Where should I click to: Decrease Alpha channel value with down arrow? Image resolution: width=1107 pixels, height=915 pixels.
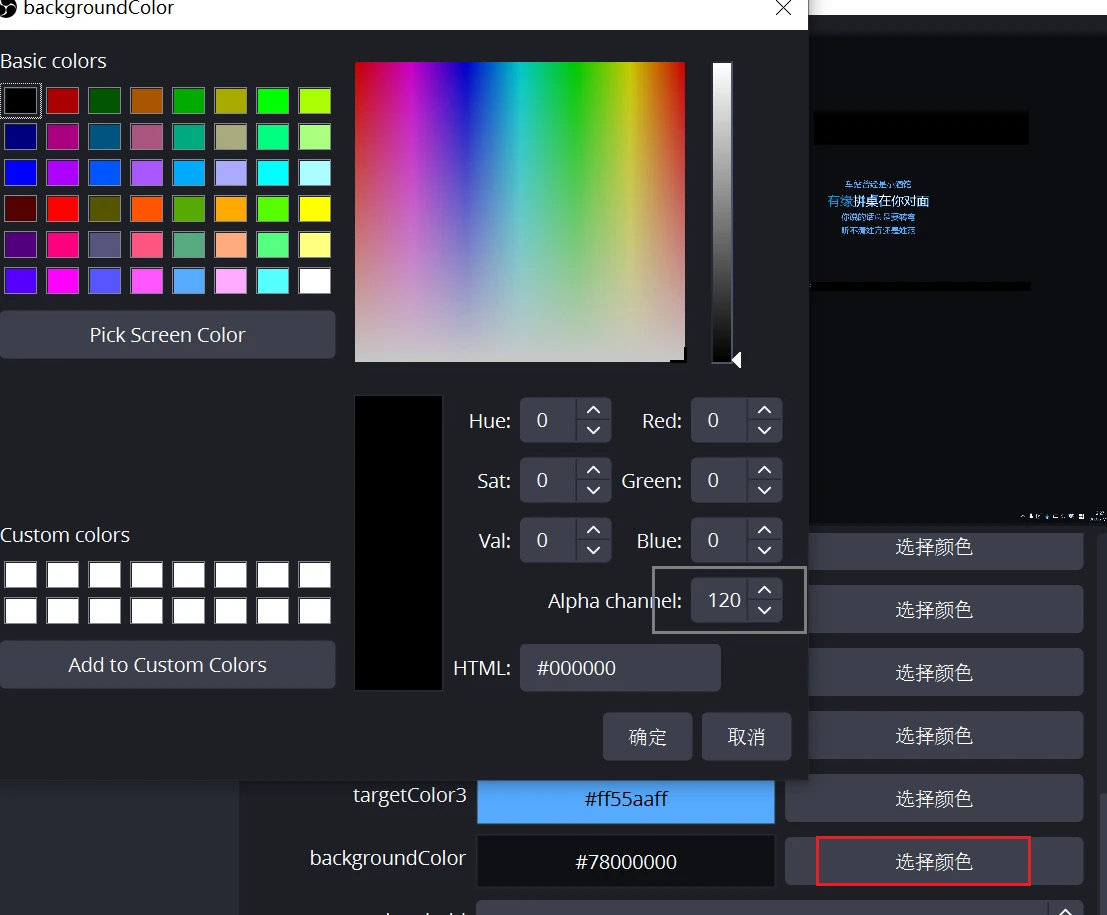pos(765,610)
